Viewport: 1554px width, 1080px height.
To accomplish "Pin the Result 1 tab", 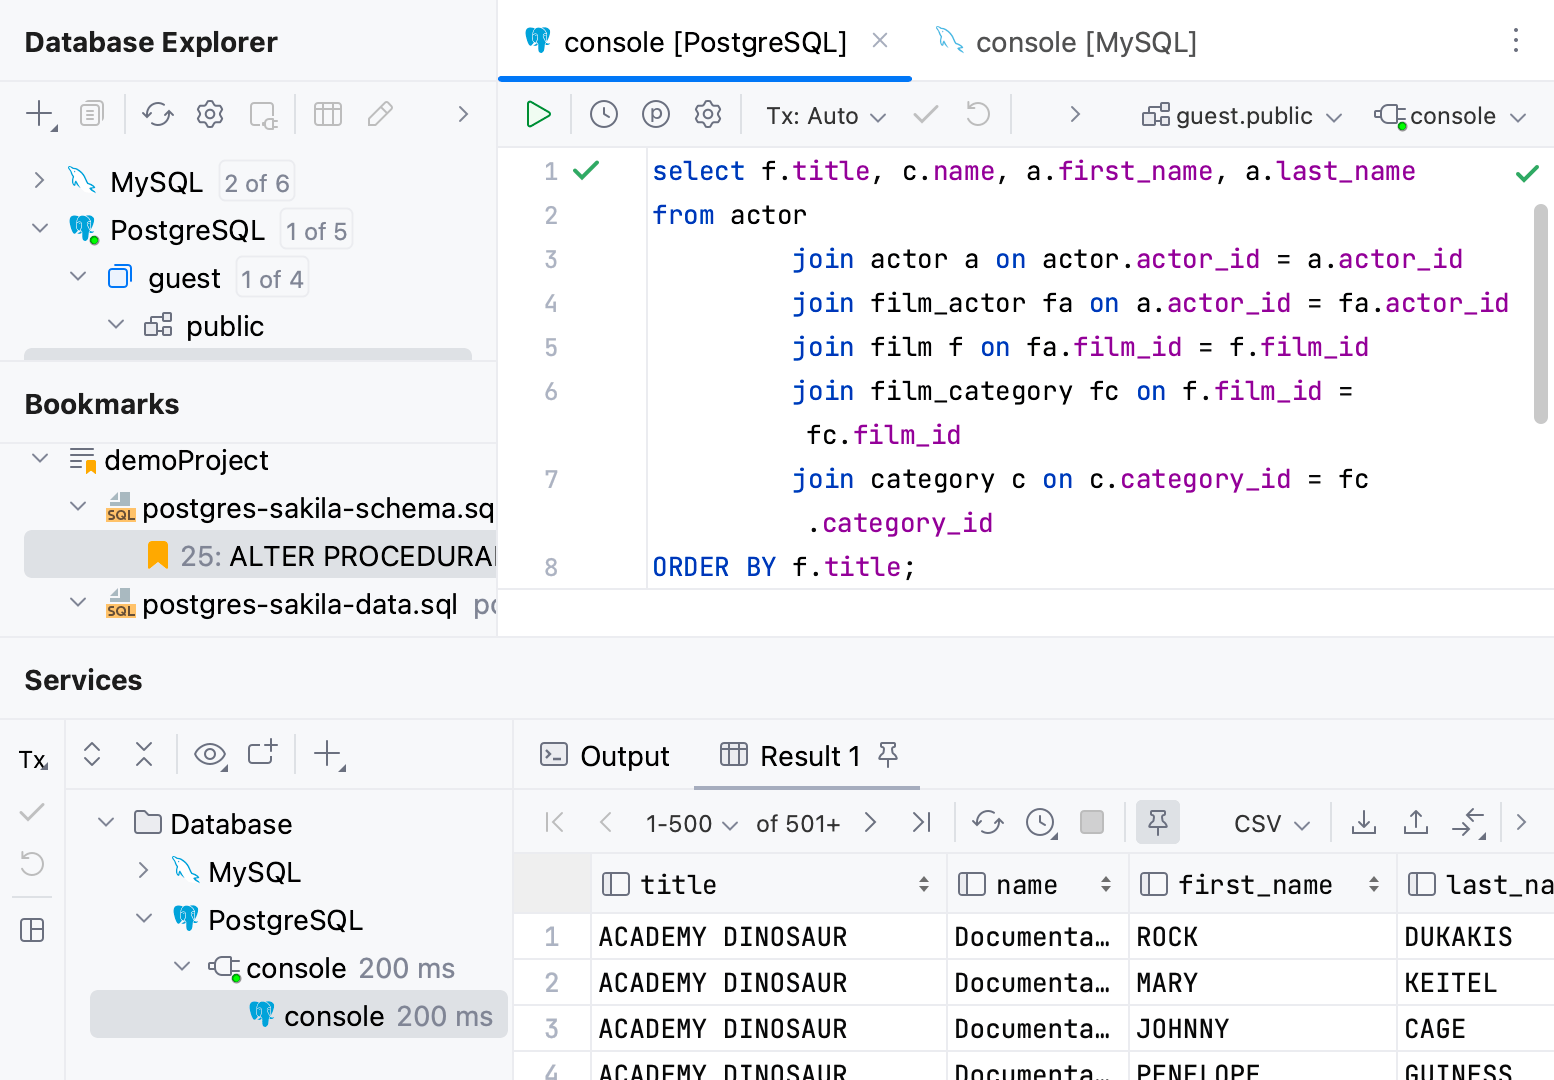I will click(x=888, y=755).
